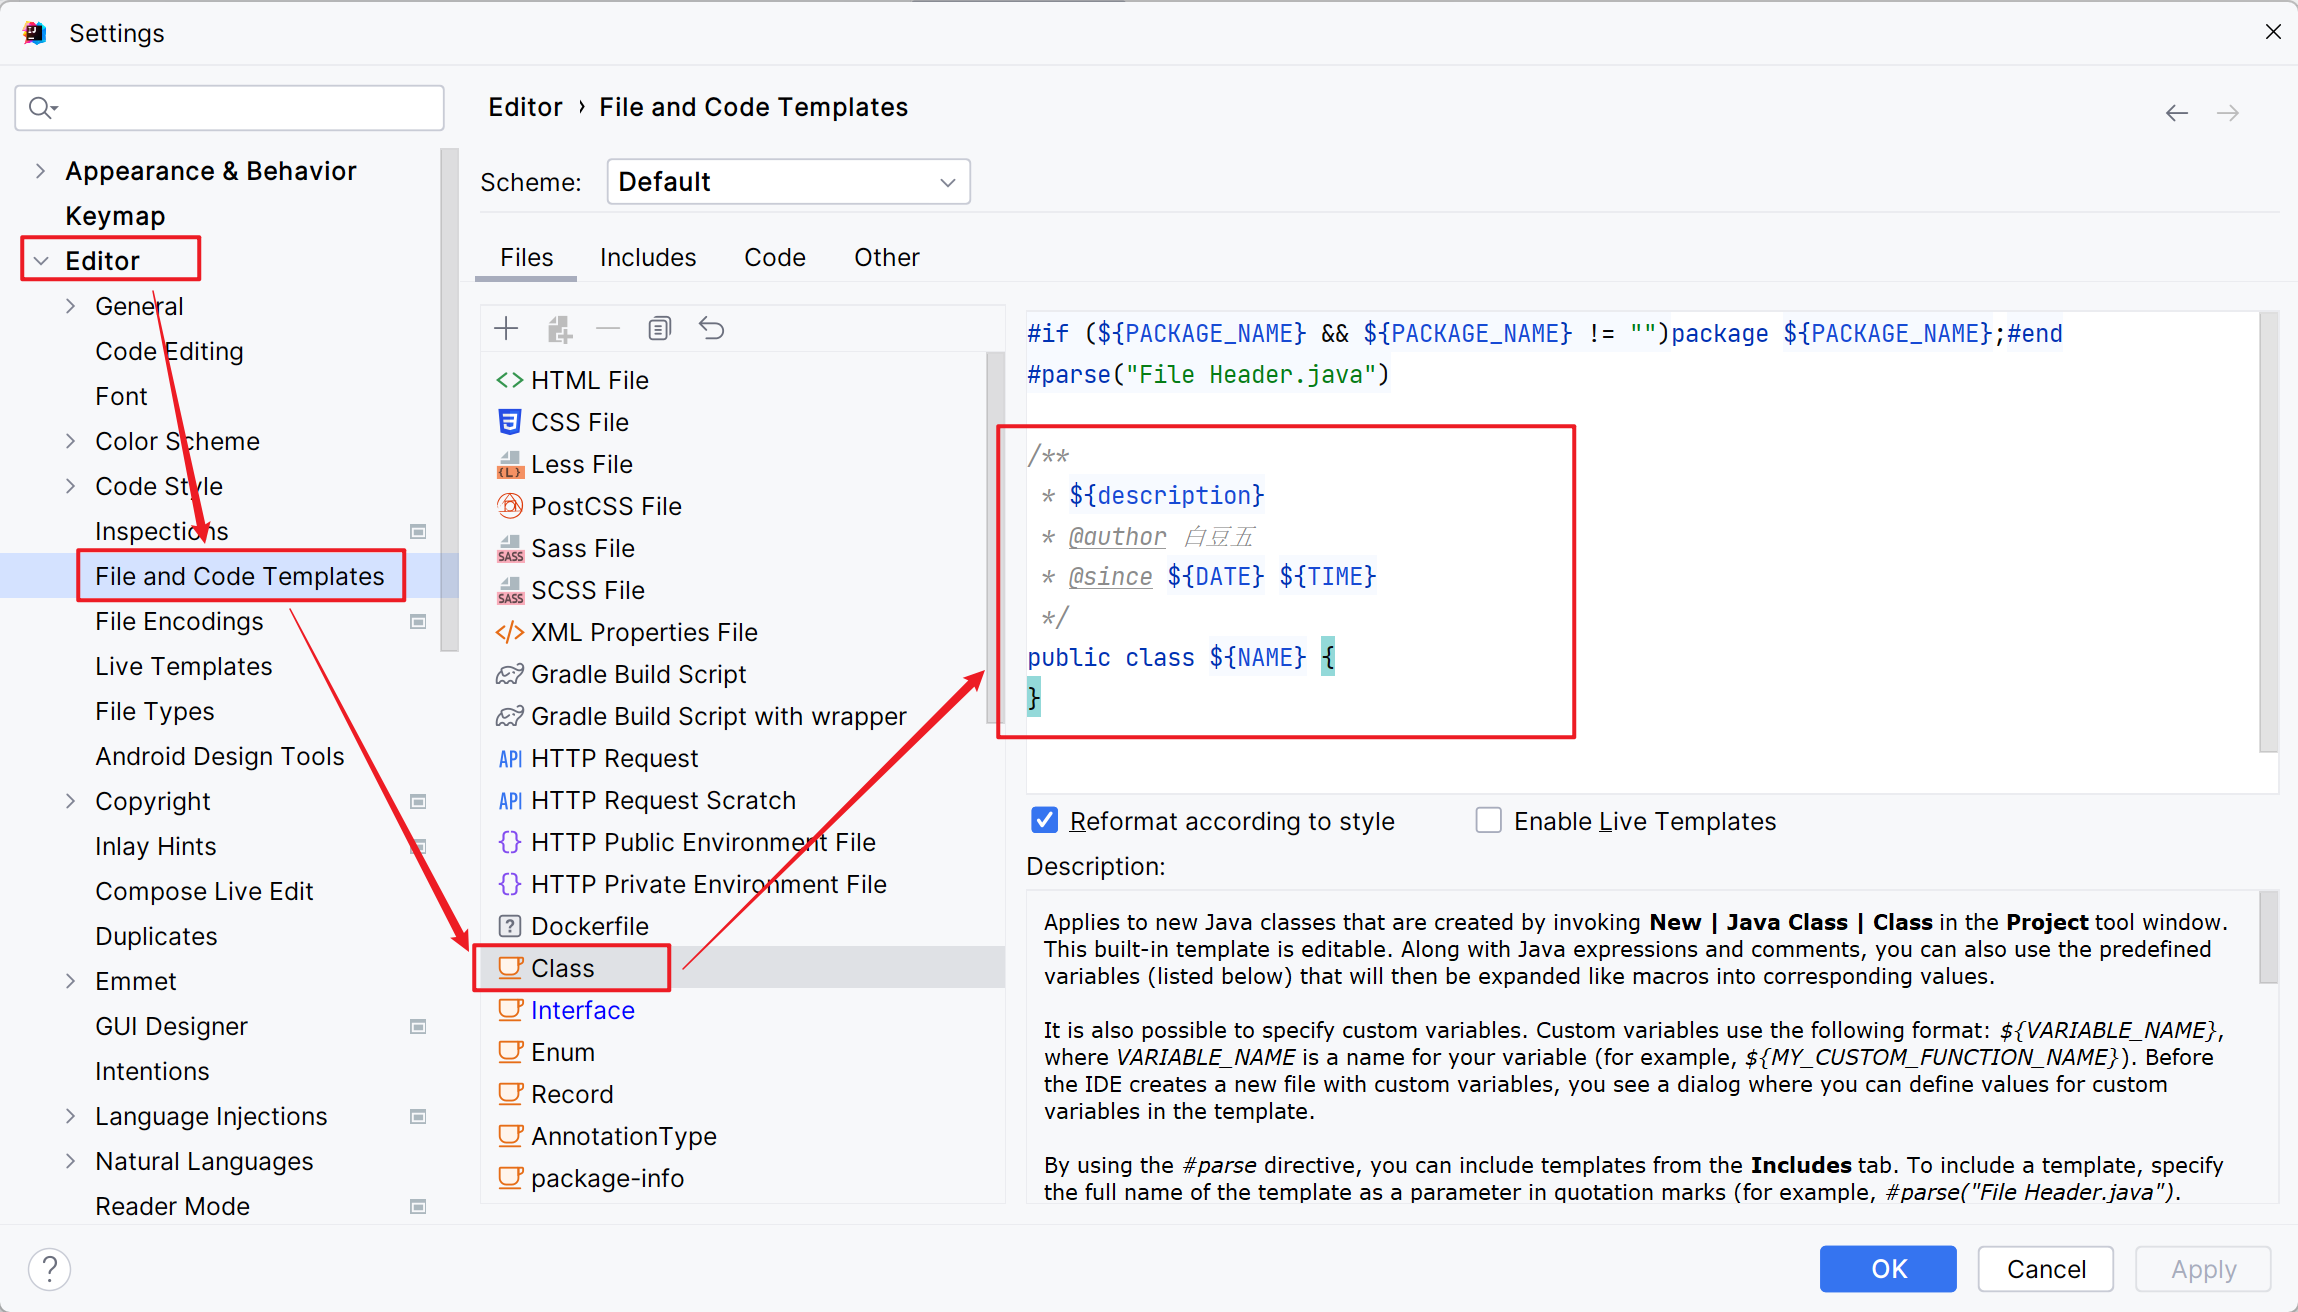Click the add template plus icon

coord(507,328)
